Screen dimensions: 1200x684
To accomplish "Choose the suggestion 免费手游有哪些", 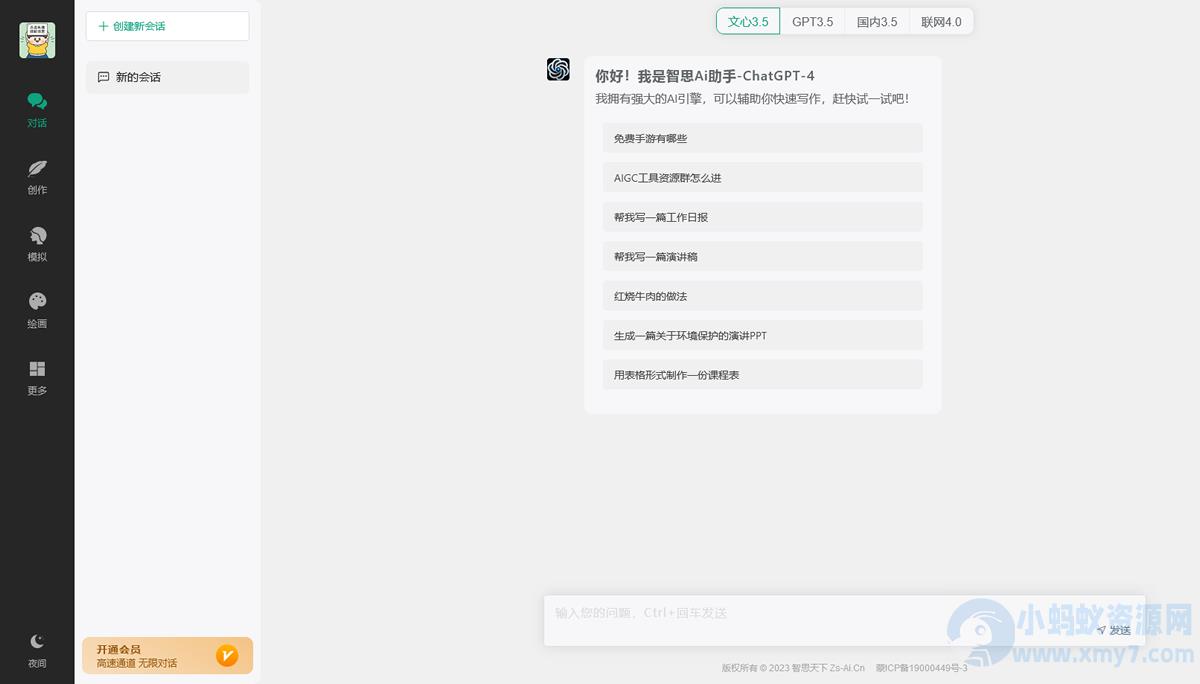I will tap(762, 138).
